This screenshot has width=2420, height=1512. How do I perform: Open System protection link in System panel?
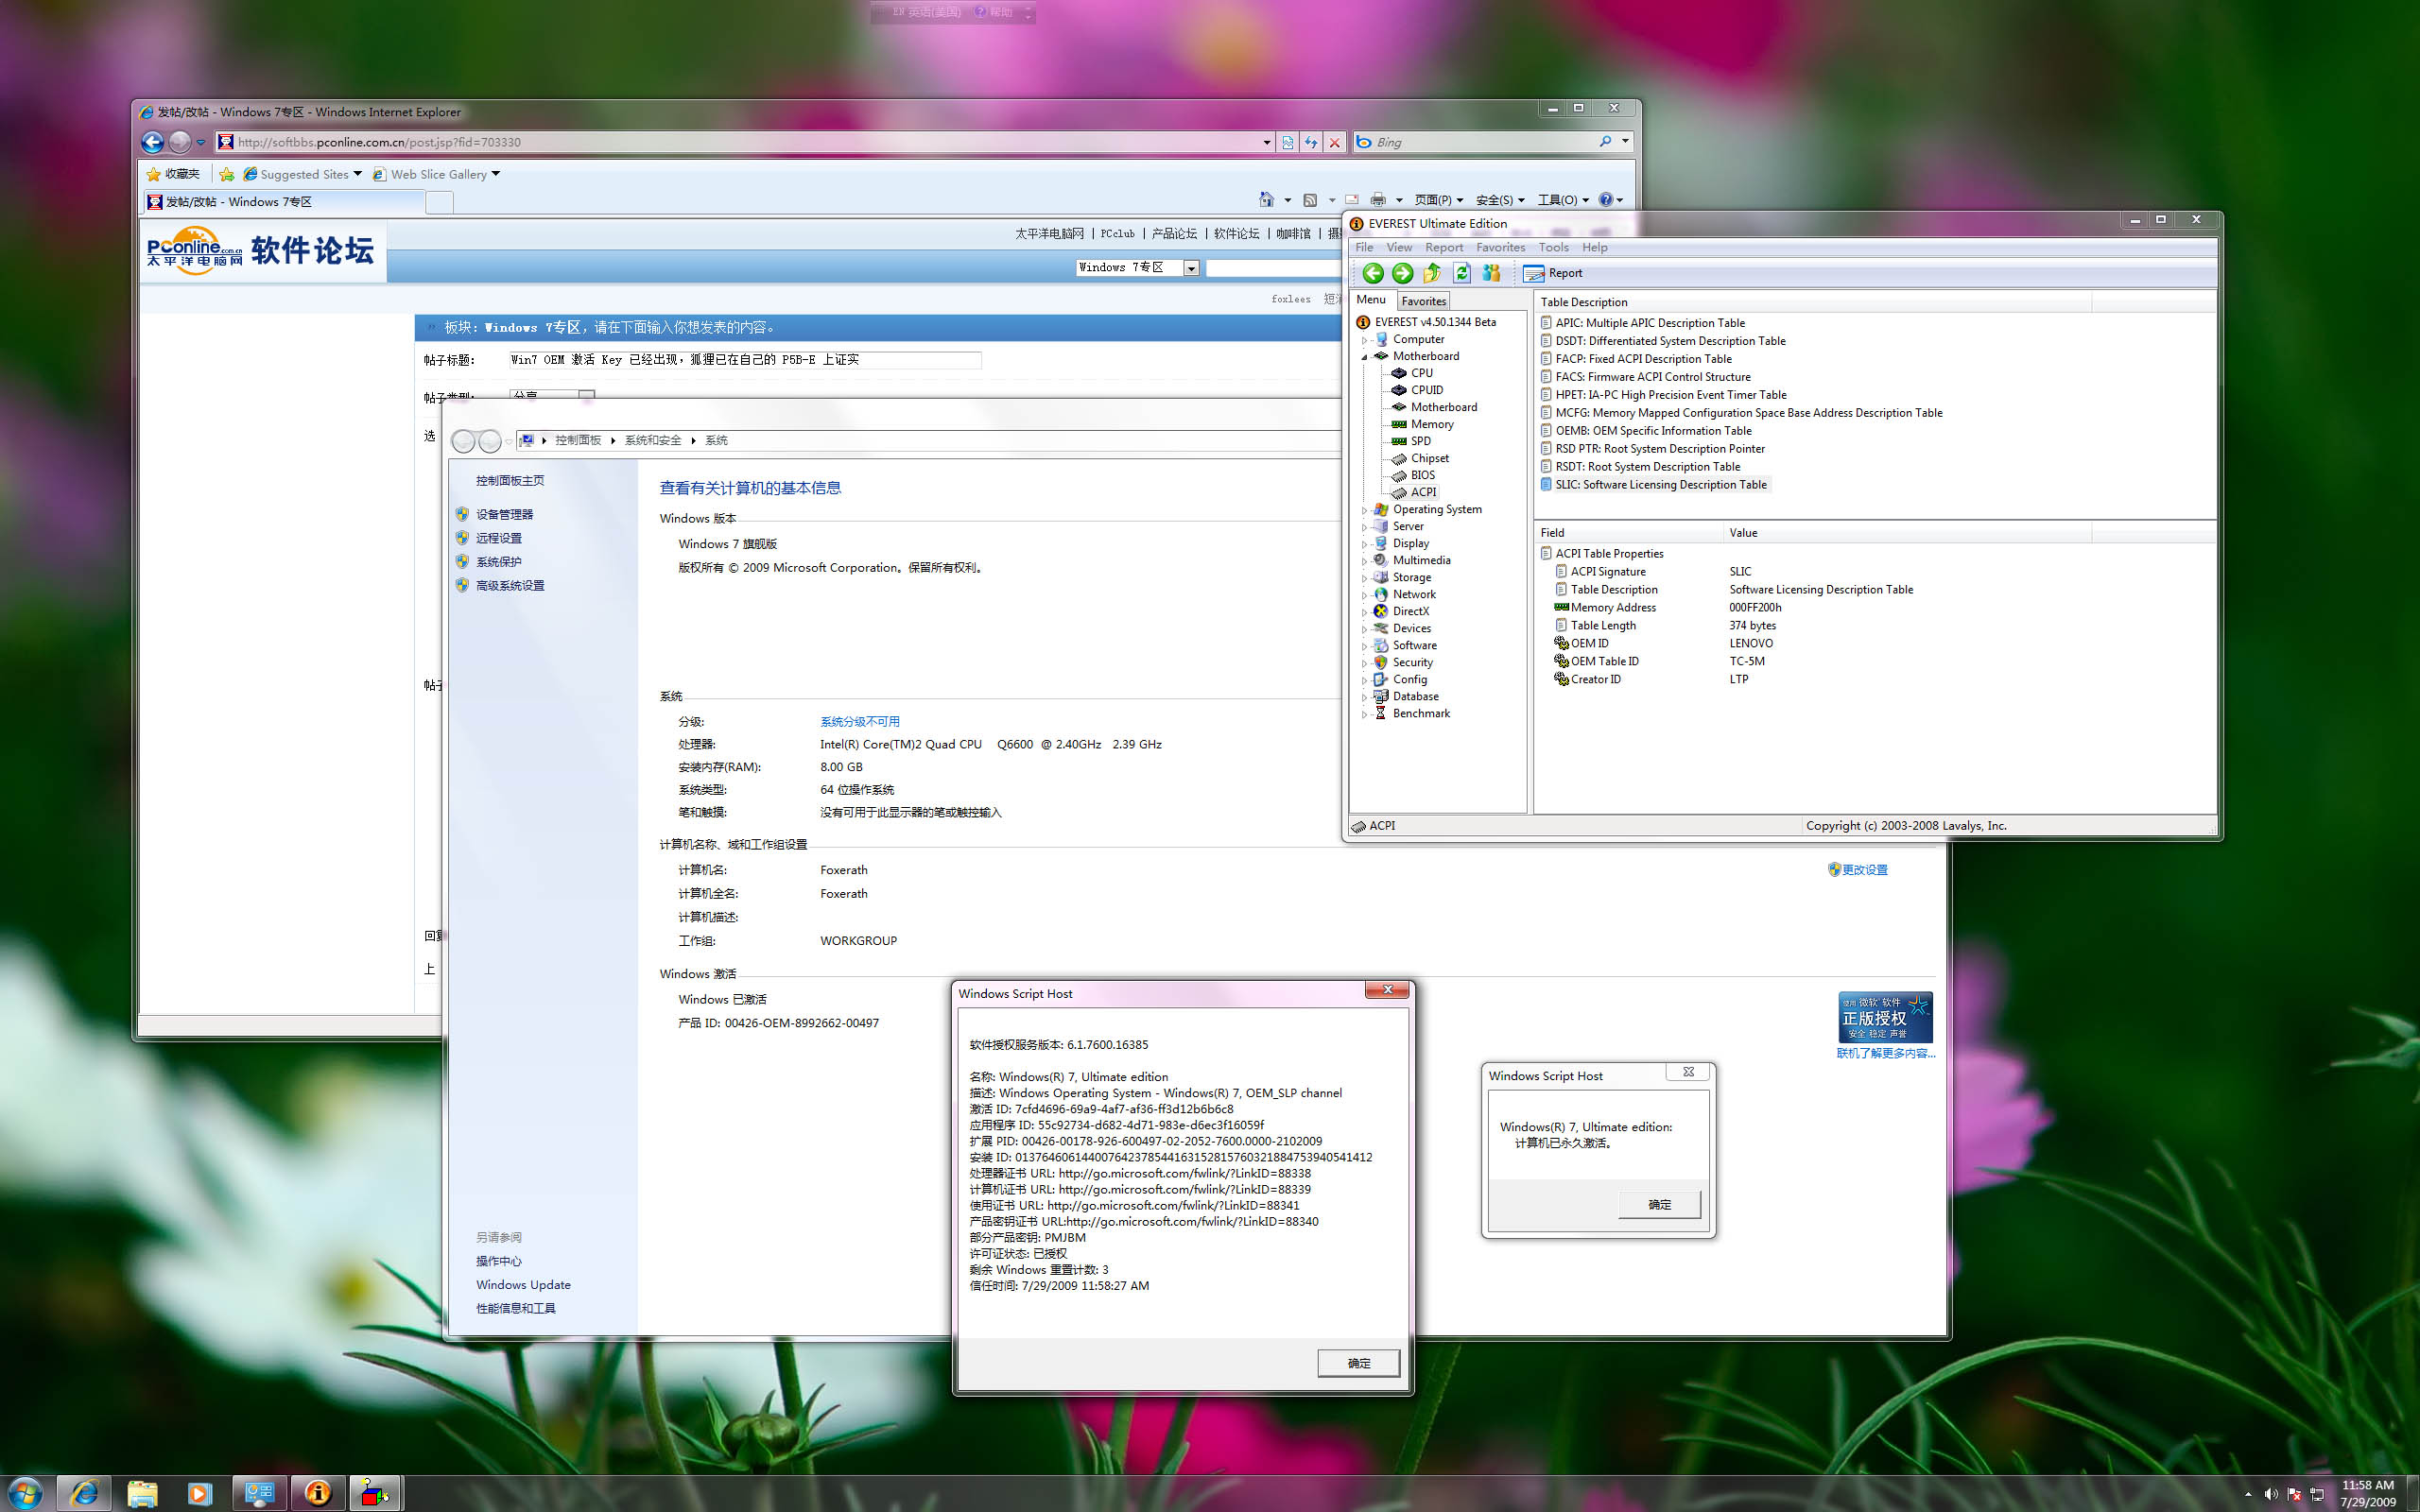[498, 562]
